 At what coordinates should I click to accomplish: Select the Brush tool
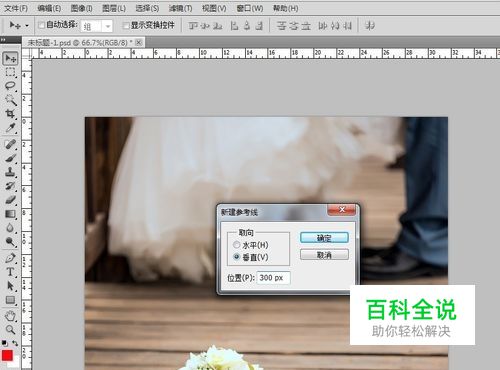click(x=10, y=158)
